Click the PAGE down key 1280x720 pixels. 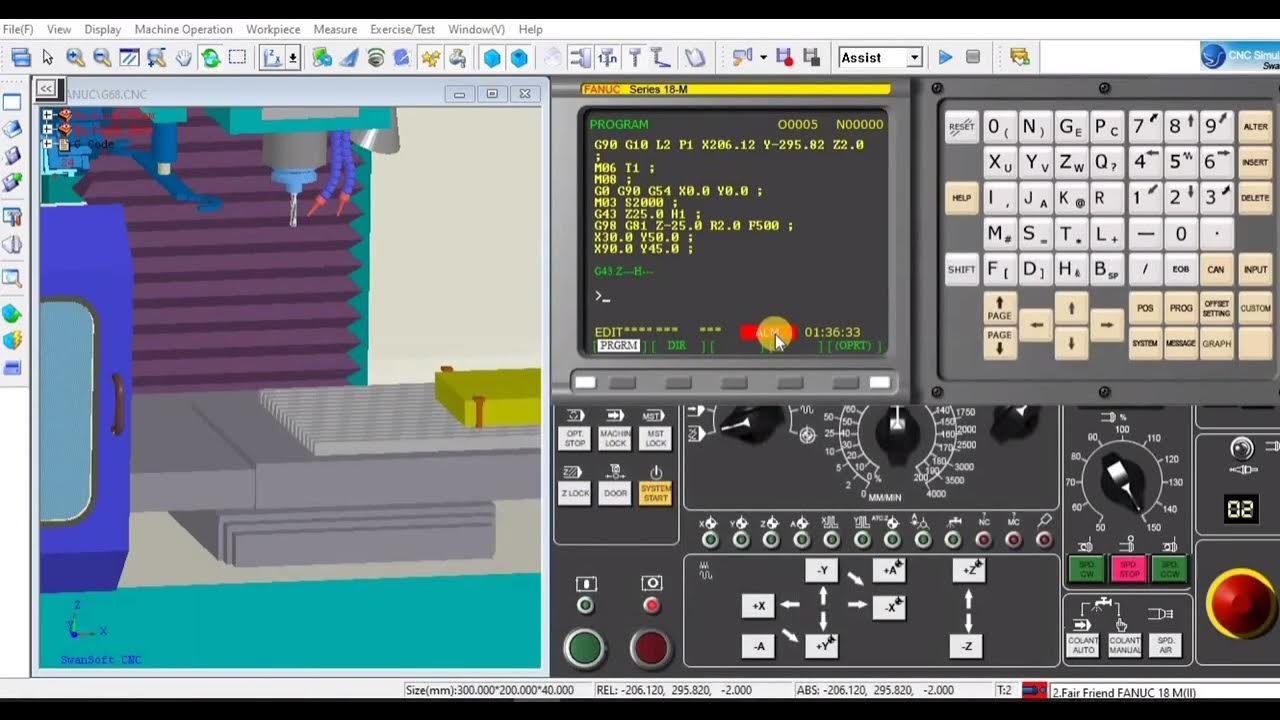tap(1000, 343)
